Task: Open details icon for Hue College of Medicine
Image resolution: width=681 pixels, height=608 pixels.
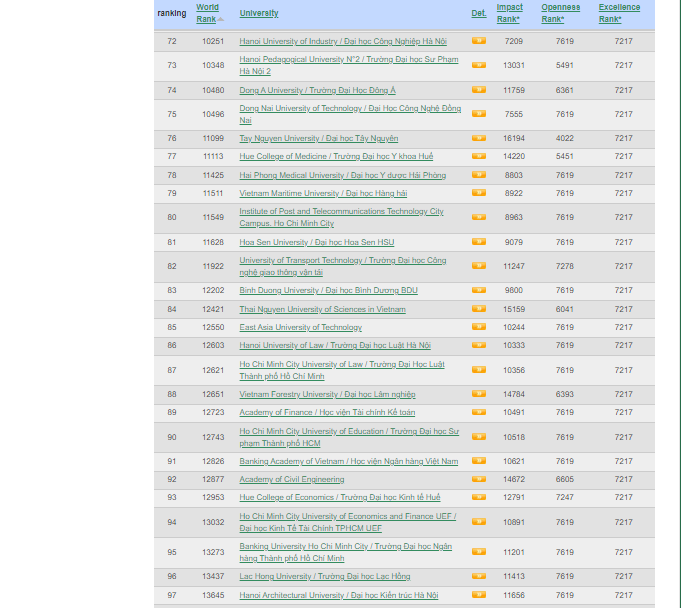Action: click(x=479, y=156)
